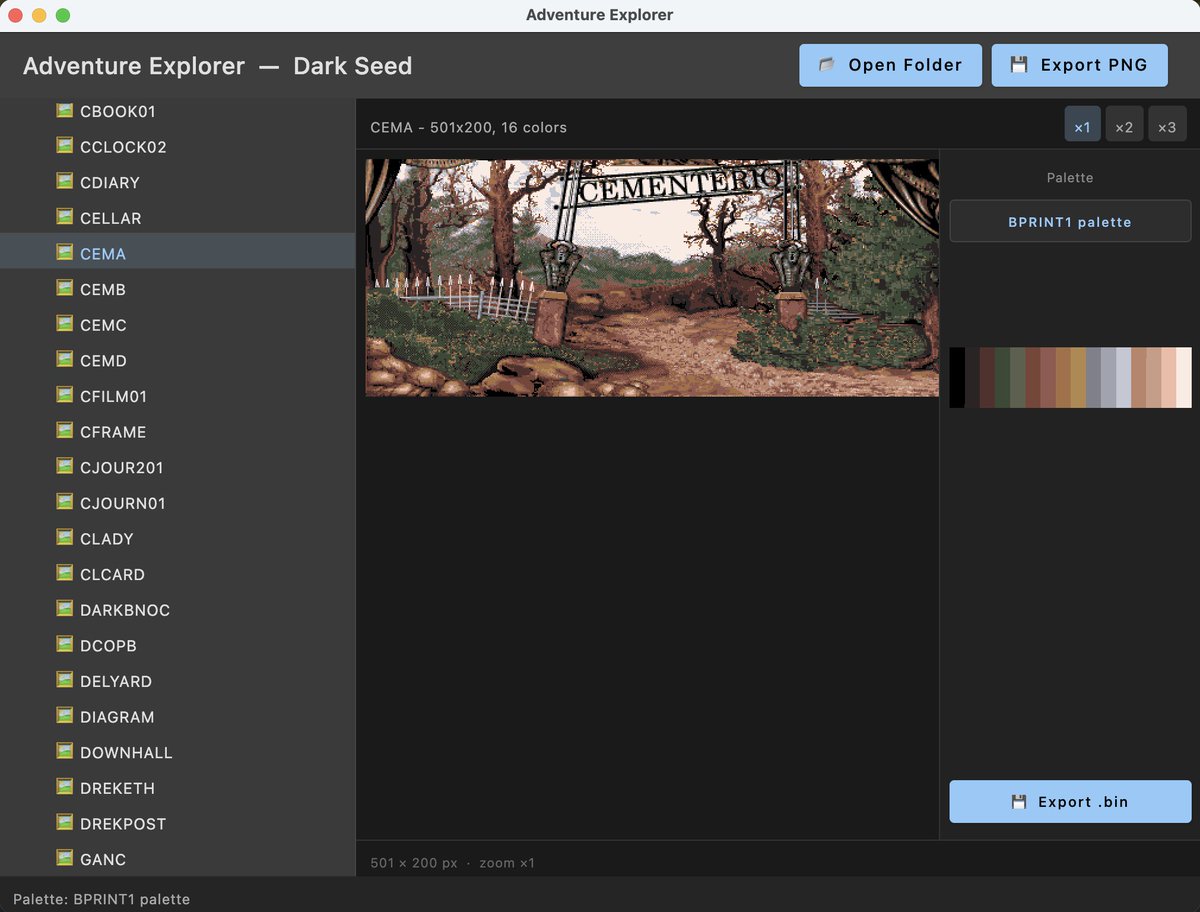Click the Open Folder button
Screen dimensions: 1200x912
(890, 65)
